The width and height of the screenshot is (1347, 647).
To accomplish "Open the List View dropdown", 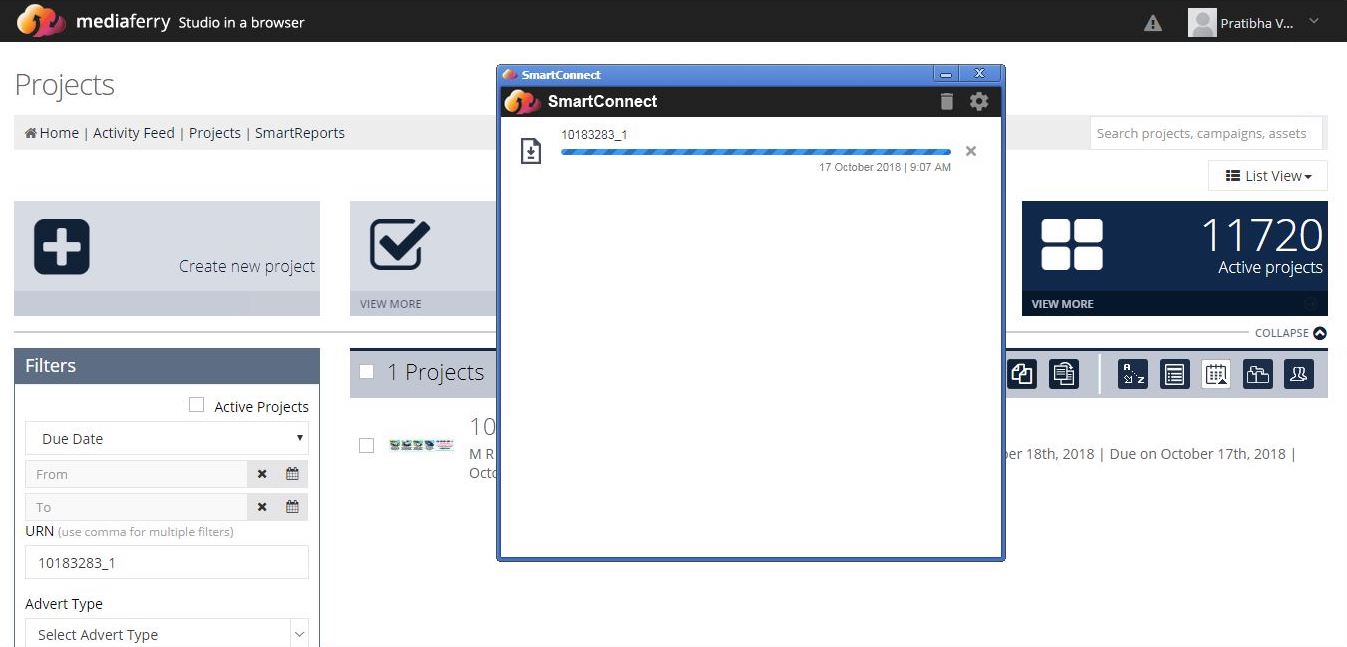I will pyautogui.click(x=1268, y=176).
